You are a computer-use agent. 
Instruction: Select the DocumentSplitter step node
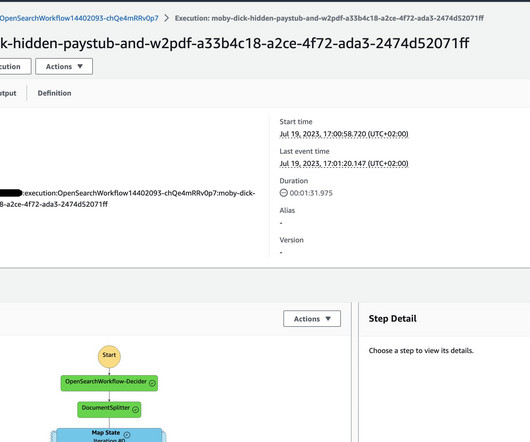[x=109, y=410]
